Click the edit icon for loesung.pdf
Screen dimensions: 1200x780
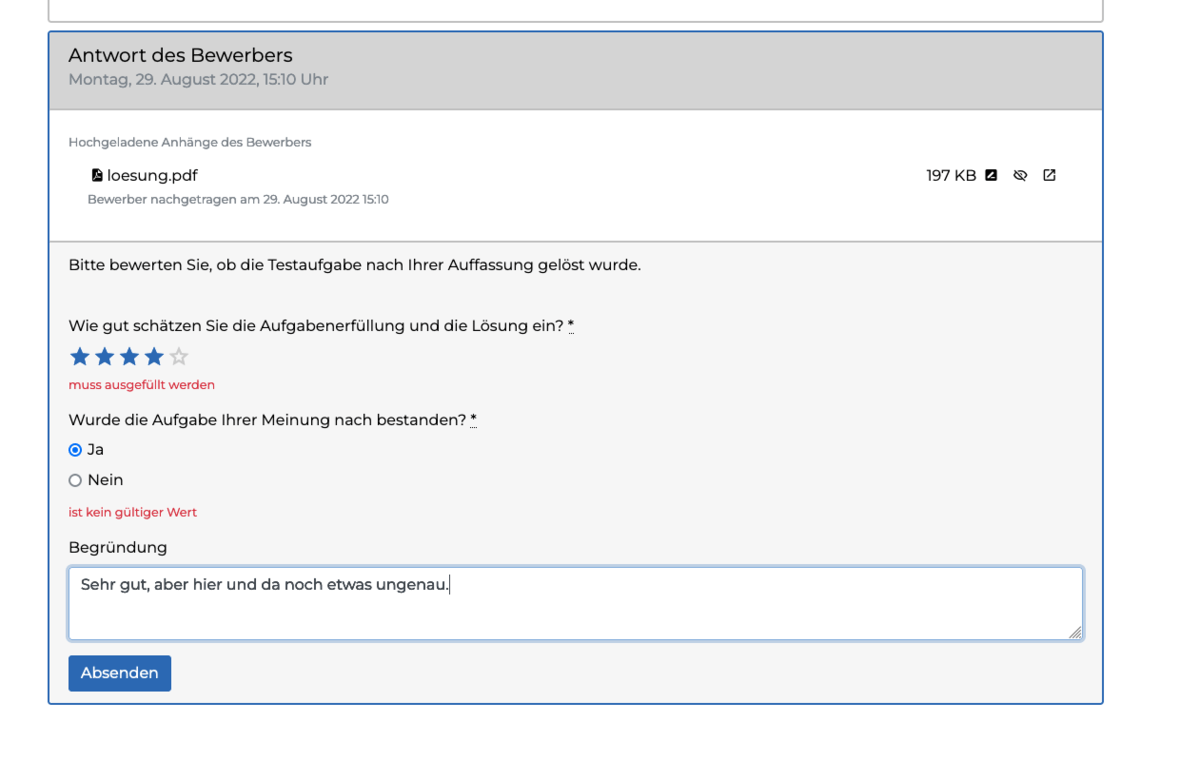991,175
